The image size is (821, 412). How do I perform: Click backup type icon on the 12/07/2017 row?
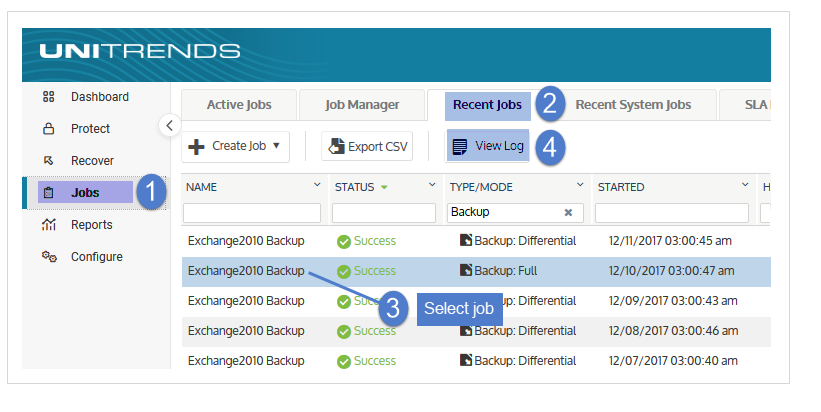465,360
